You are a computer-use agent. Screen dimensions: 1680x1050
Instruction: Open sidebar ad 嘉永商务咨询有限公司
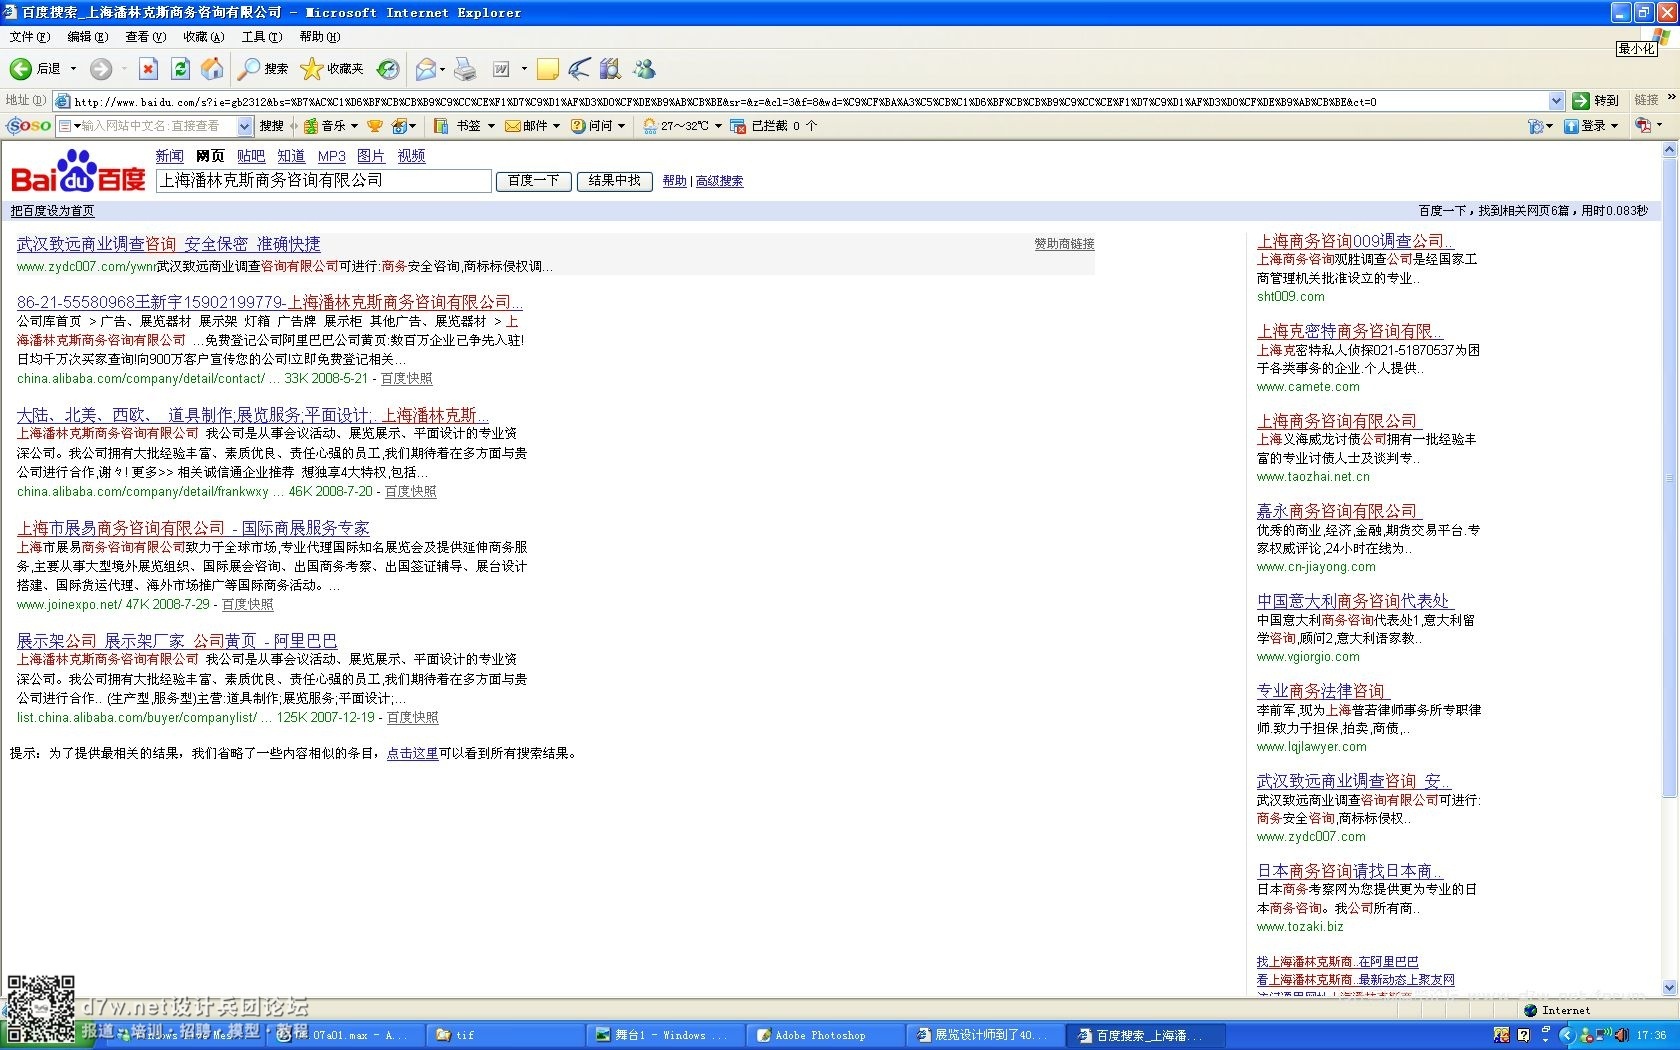pyautogui.click(x=1338, y=511)
